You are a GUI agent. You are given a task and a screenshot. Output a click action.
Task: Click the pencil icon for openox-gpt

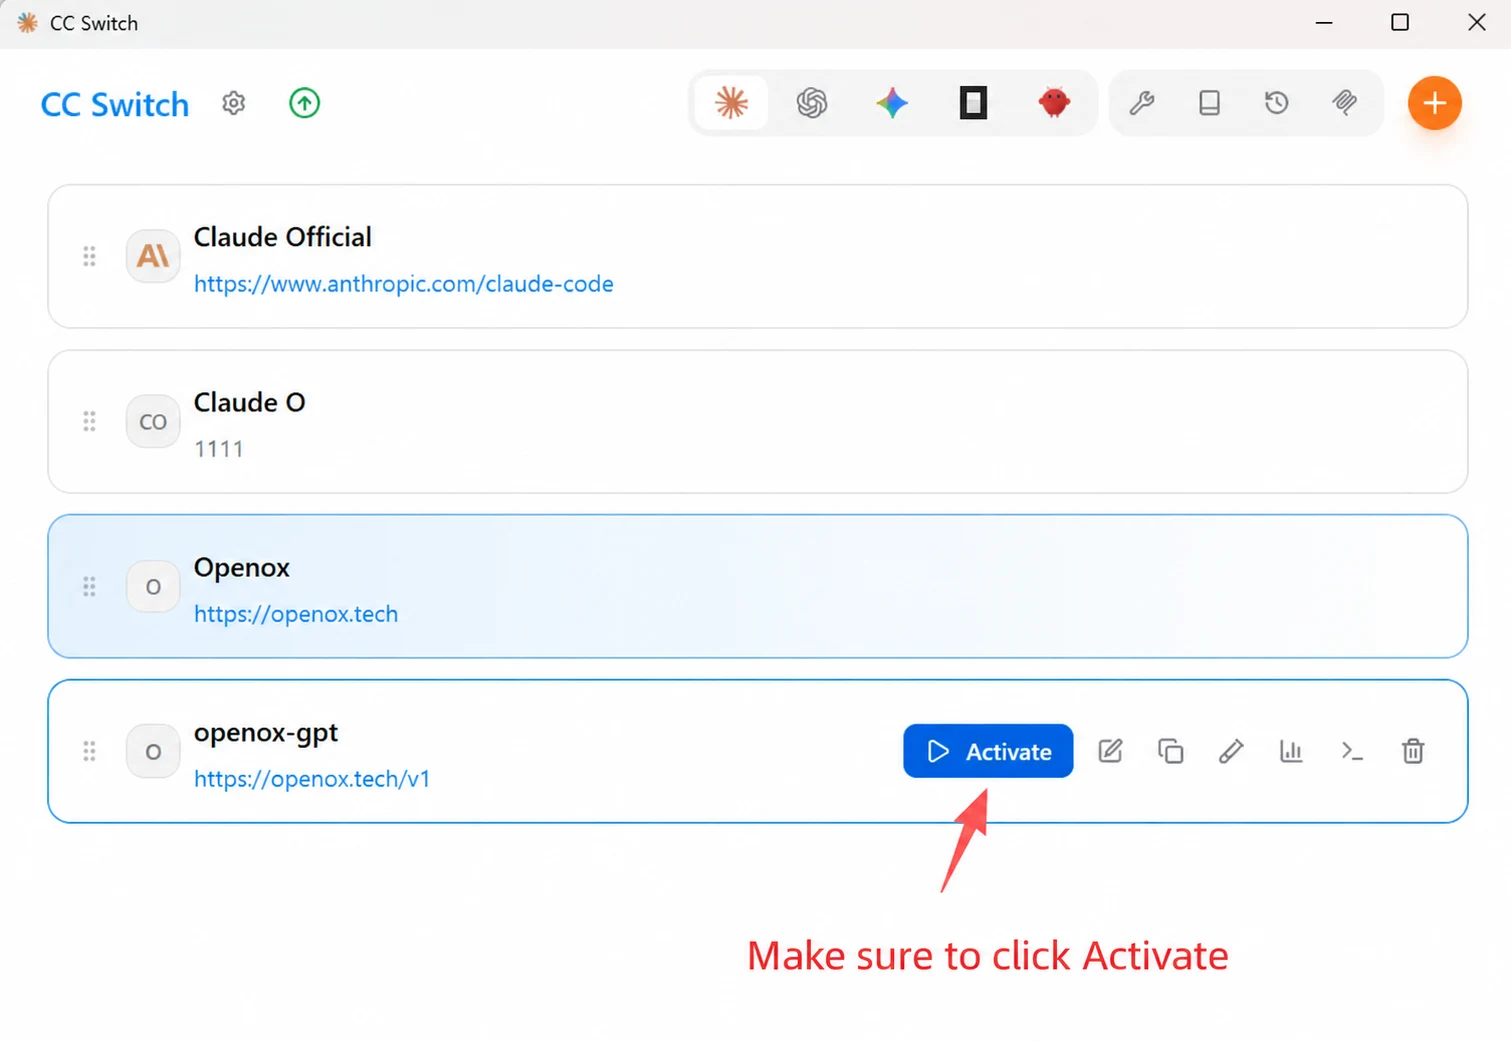point(1231,751)
